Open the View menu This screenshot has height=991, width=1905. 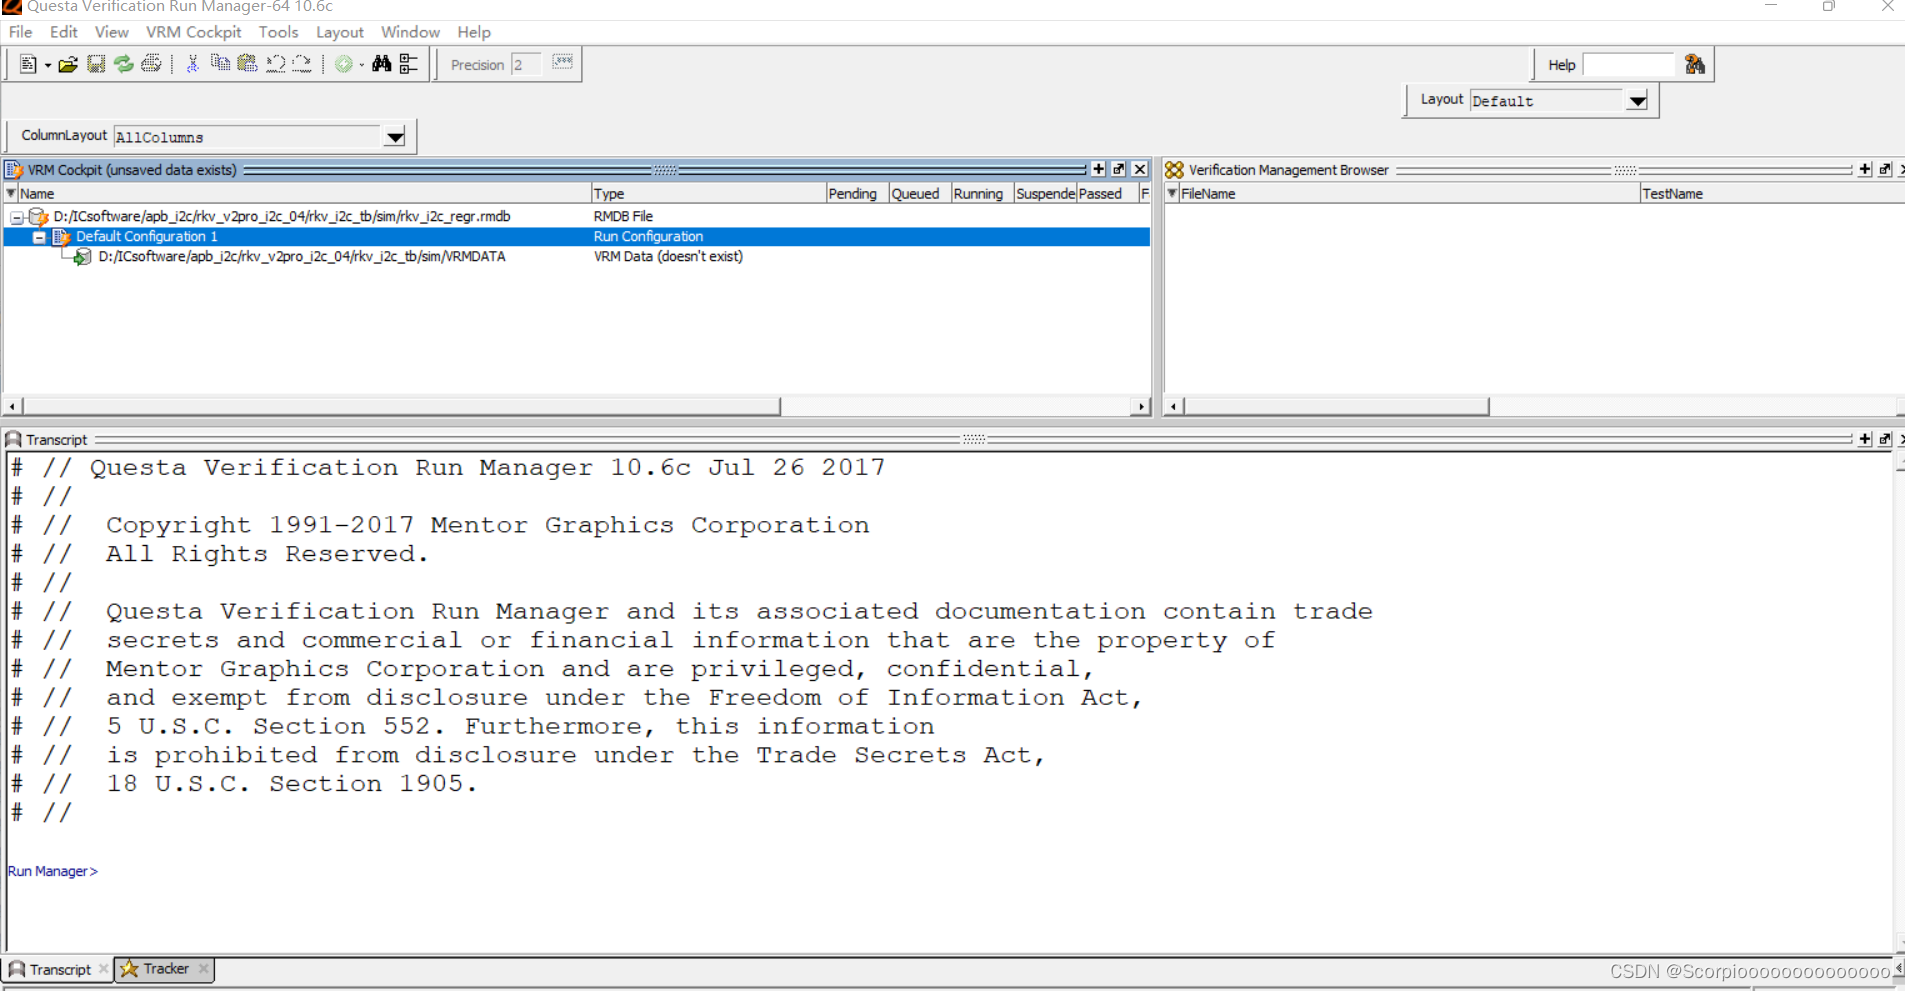pyautogui.click(x=112, y=32)
